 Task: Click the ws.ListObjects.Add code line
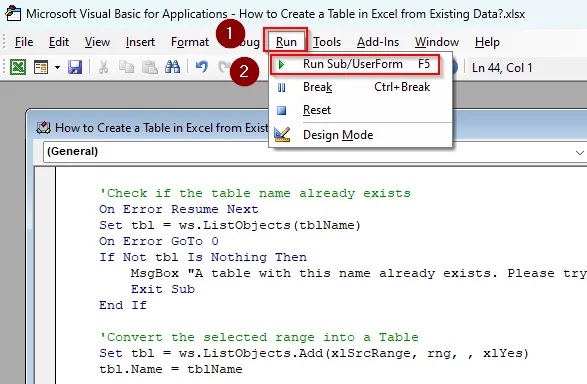tap(314, 353)
